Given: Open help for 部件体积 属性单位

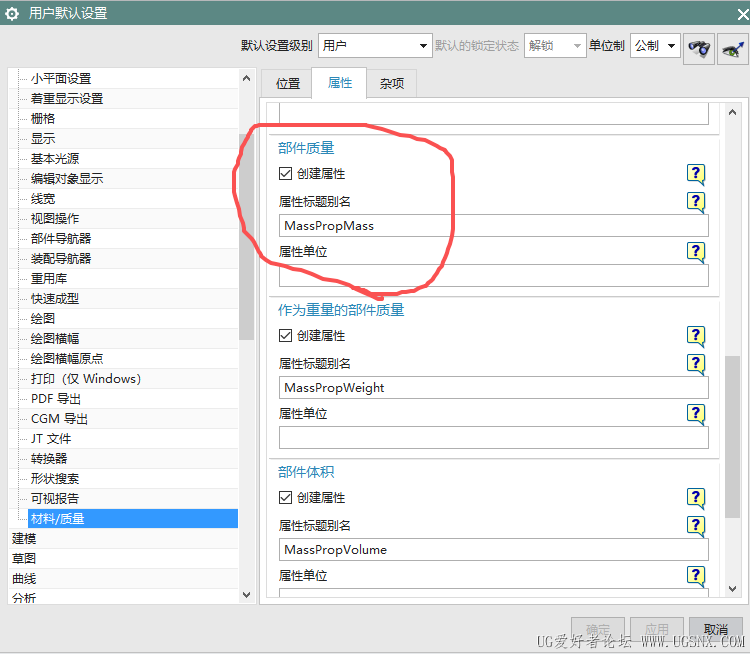Looking at the screenshot, I should pyautogui.click(x=696, y=576).
